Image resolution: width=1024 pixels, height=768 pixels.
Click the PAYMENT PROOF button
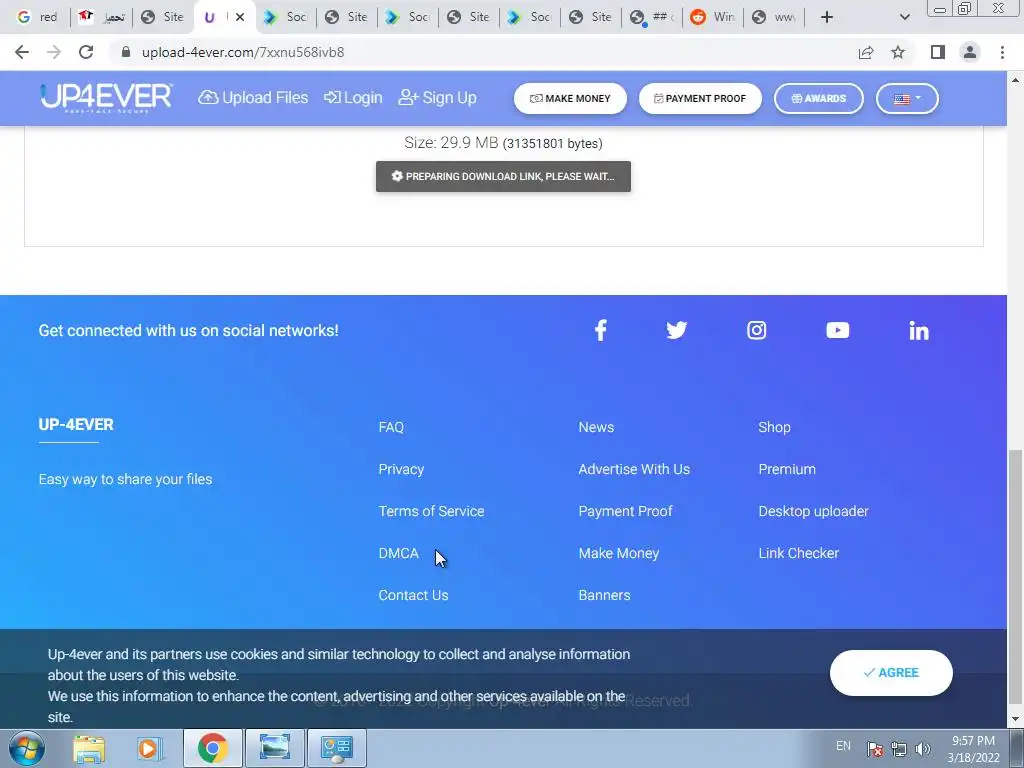[x=700, y=99]
